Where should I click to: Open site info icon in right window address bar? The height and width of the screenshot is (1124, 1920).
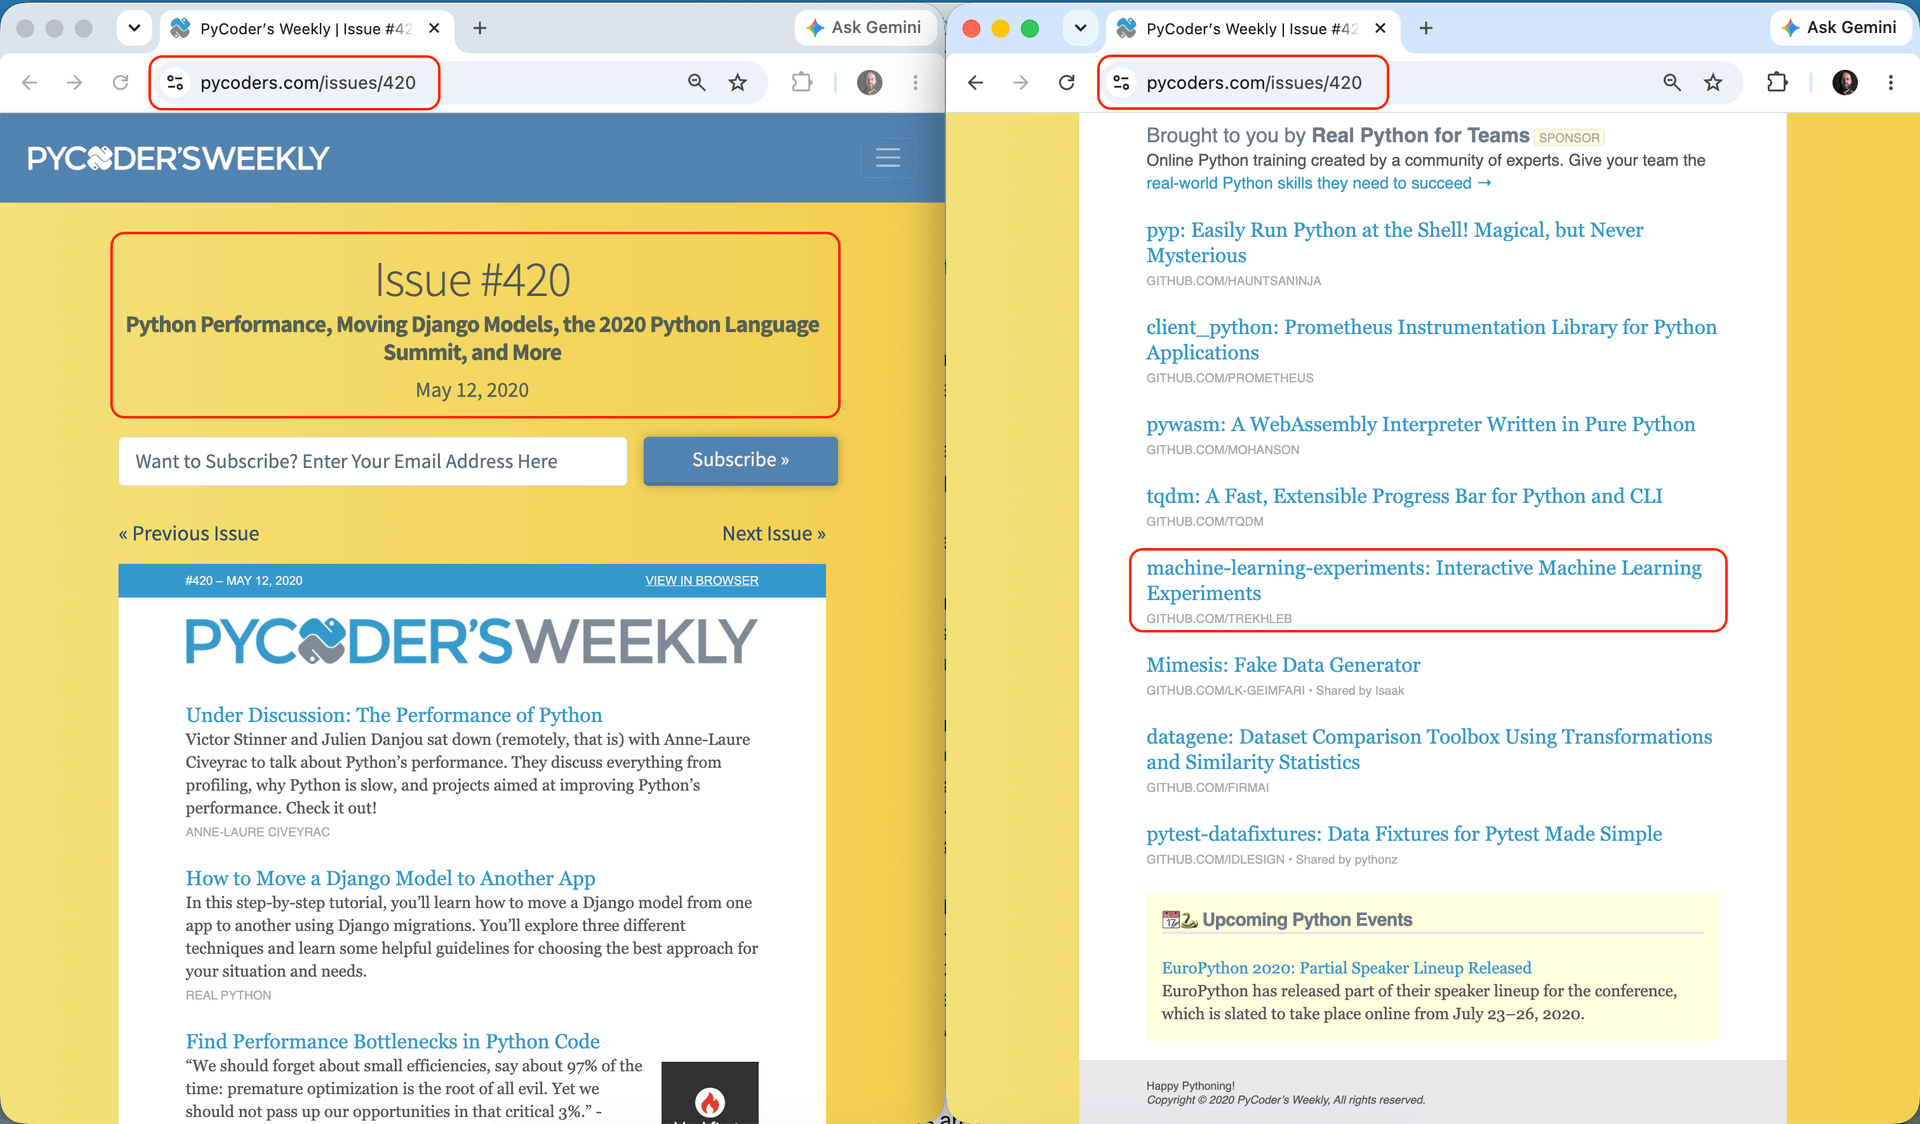[x=1122, y=83]
